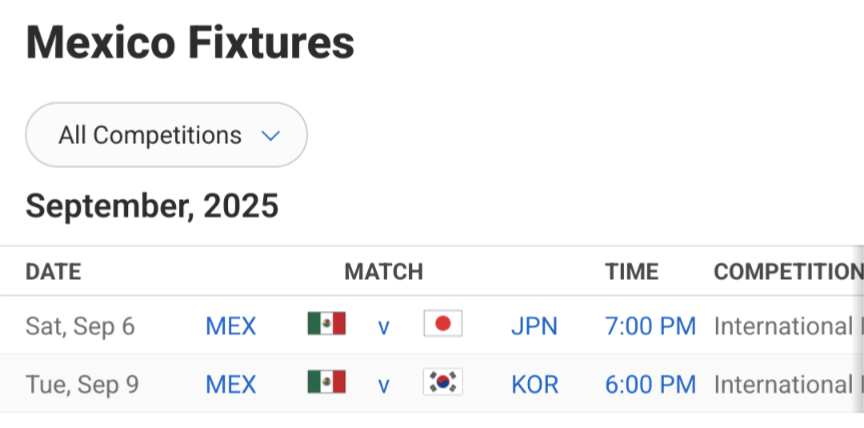Open MEX team link in Sep 6 row
This screenshot has width=864, height=428.
point(231,326)
